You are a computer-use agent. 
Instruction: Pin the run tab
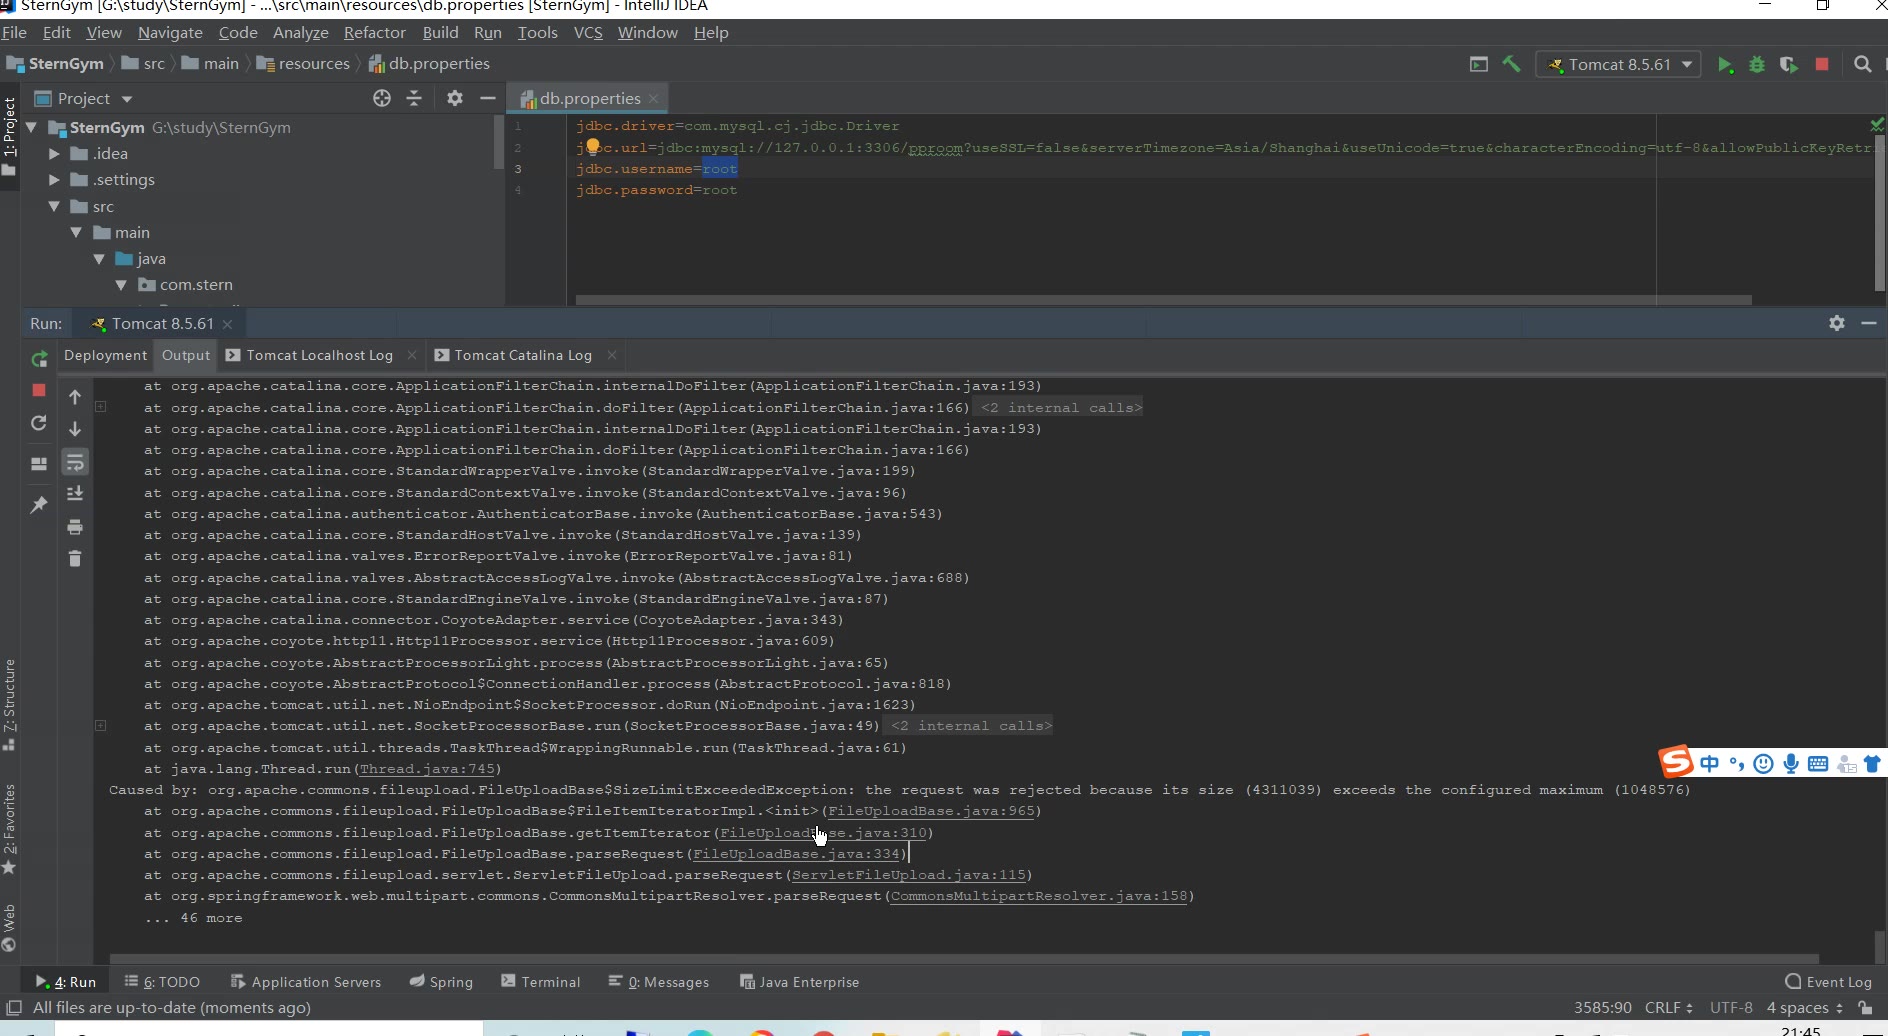tap(39, 505)
